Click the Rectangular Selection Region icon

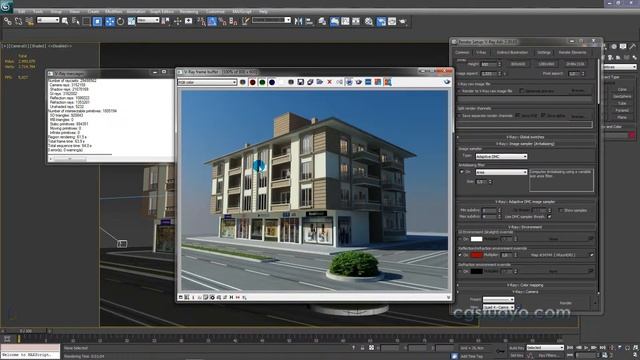(x=87, y=21)
